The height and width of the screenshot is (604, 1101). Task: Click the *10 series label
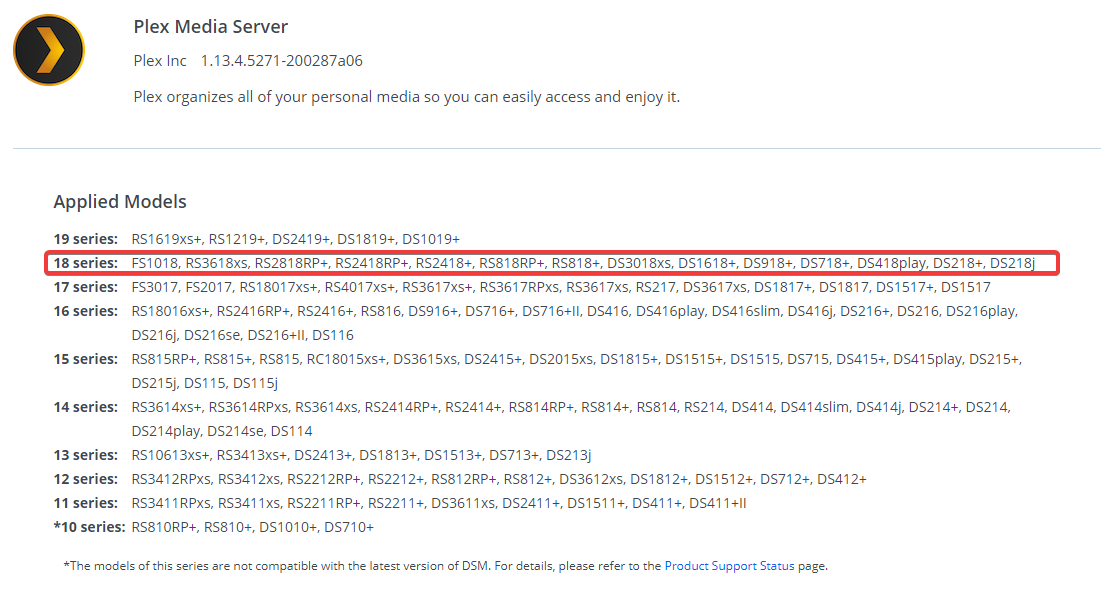pyautogui.click(x=89, y=527)
